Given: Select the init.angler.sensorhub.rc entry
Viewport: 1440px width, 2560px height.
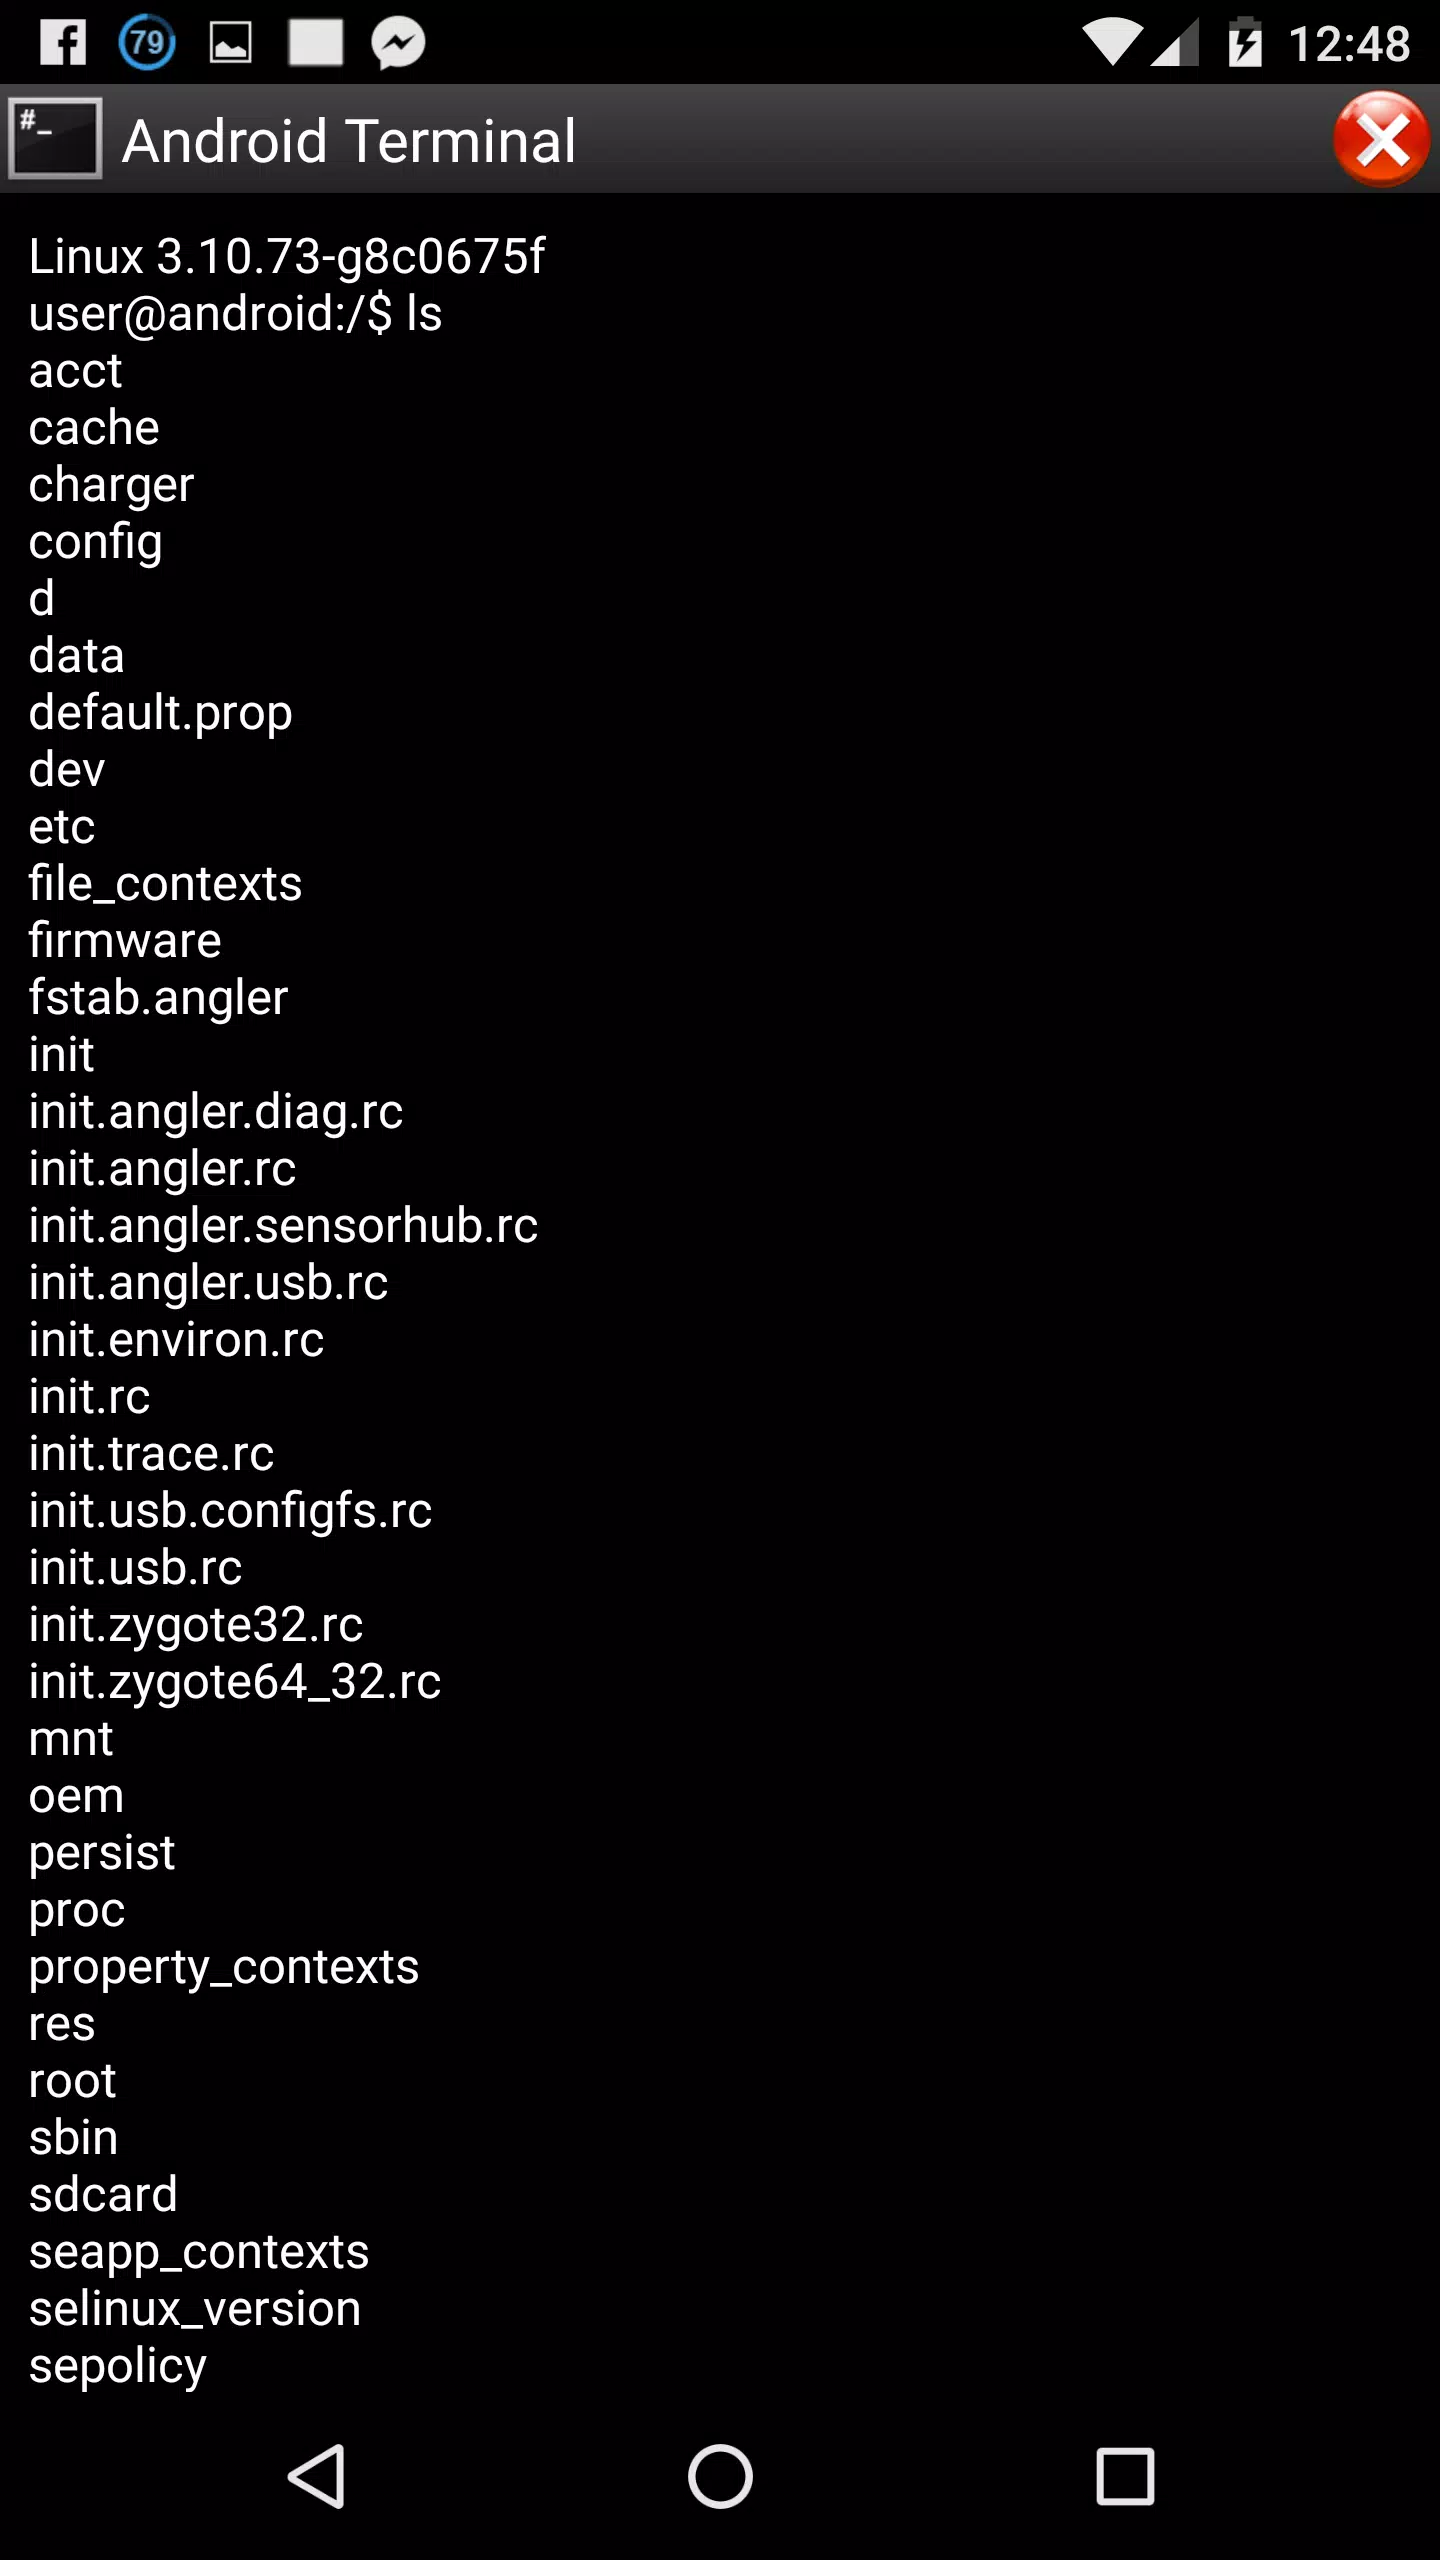Looking at the screenshot, I should tap(284, 1226).
